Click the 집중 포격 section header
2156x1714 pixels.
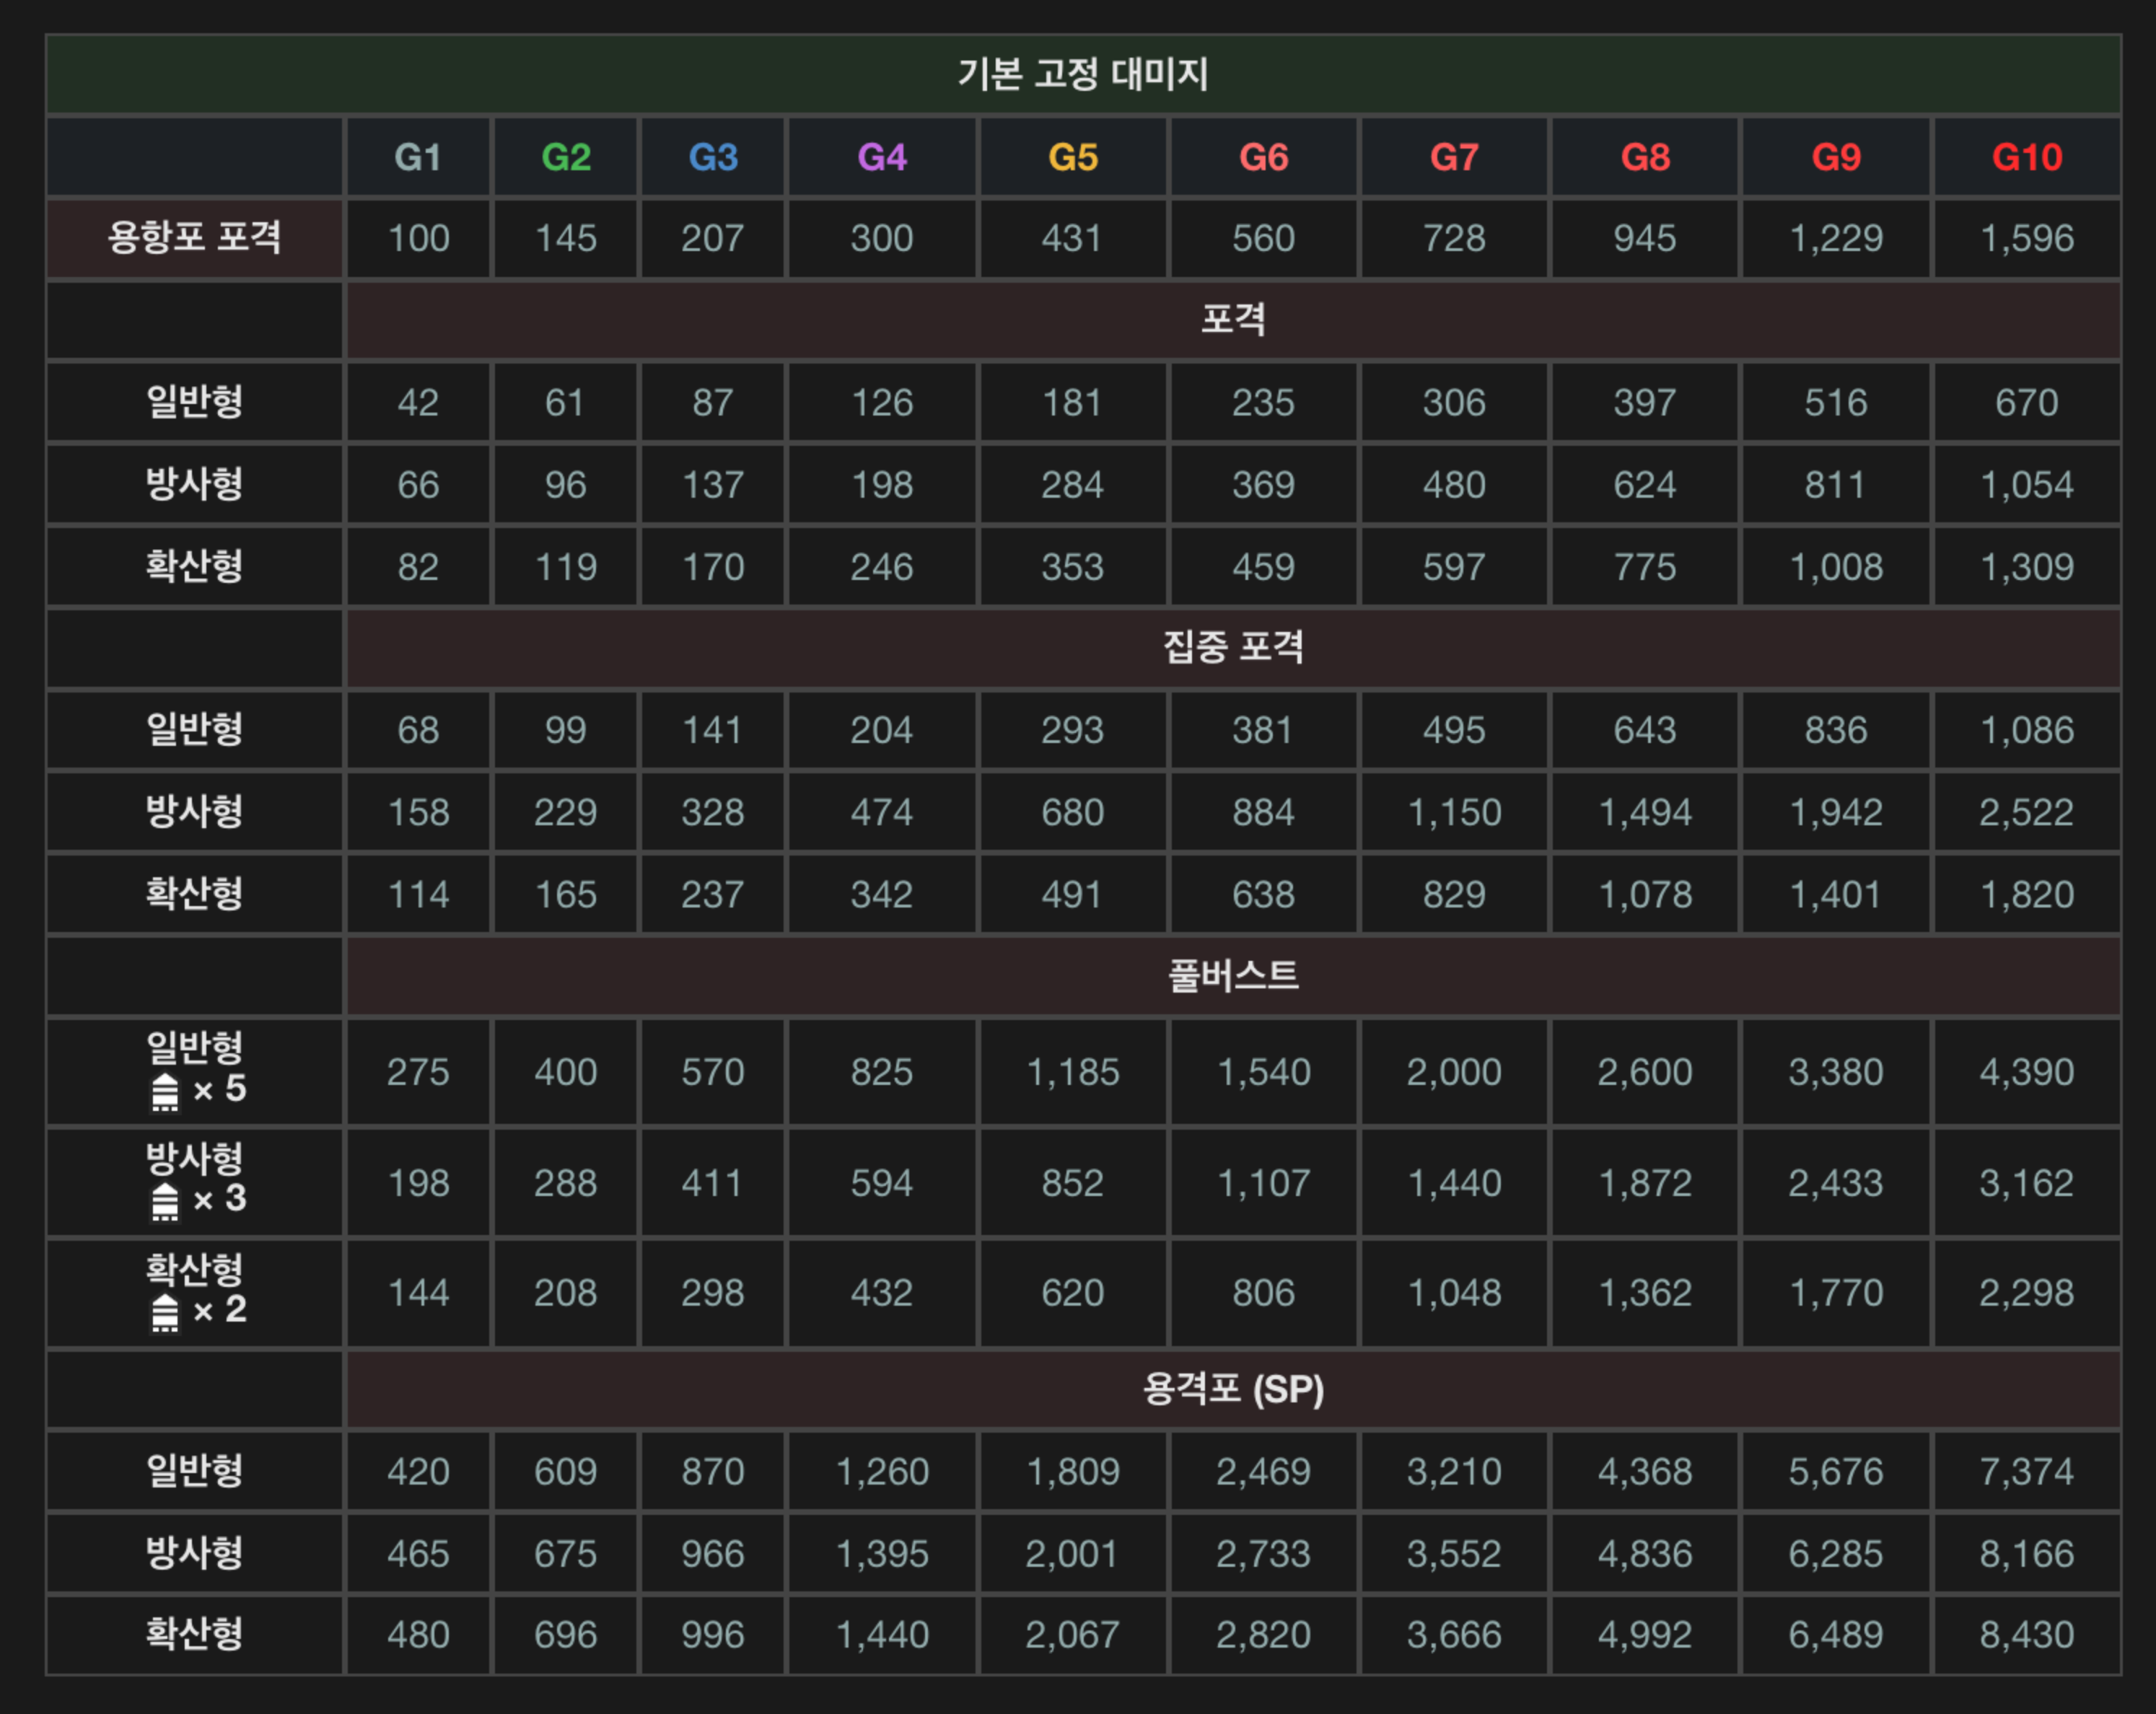click(1232, 647)
